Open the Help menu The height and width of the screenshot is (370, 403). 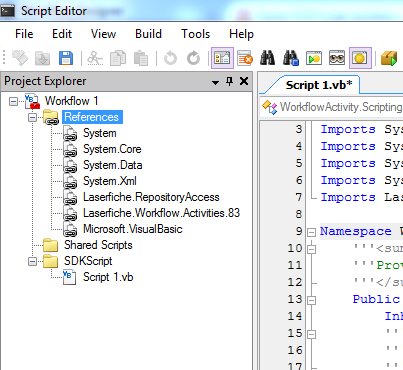(x=241, y=34)
